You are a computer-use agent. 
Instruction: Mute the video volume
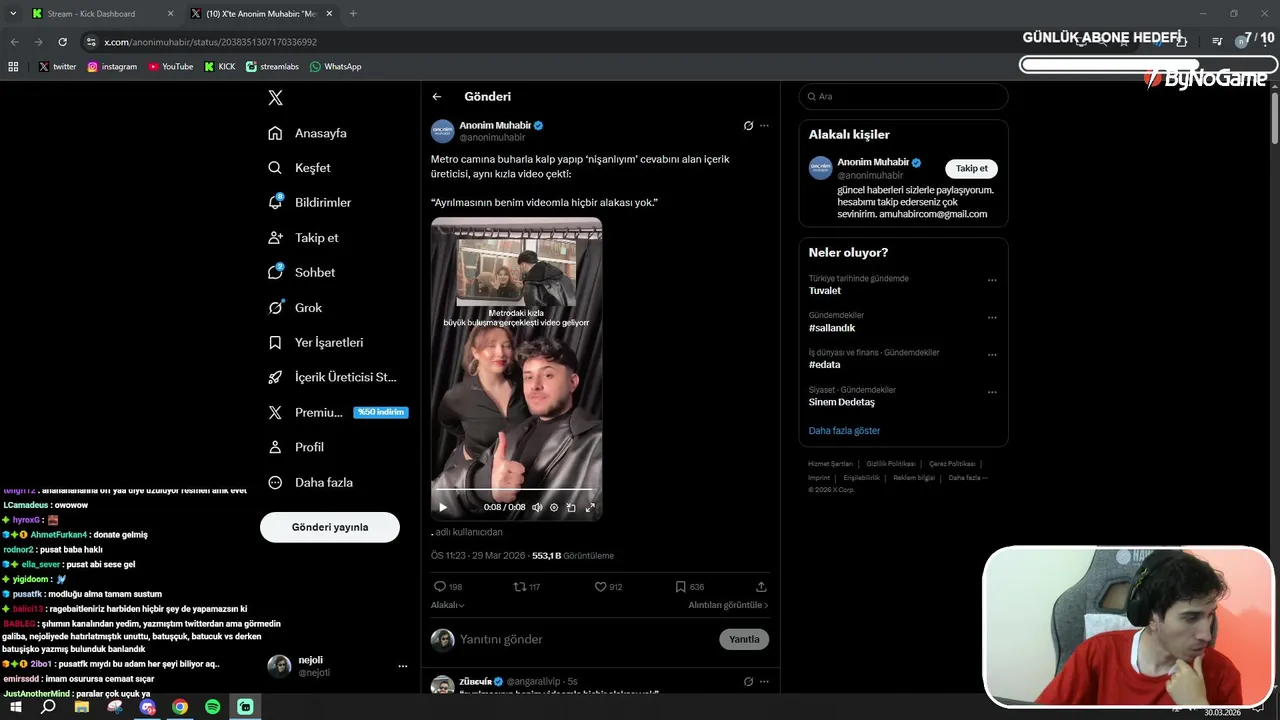537,507
